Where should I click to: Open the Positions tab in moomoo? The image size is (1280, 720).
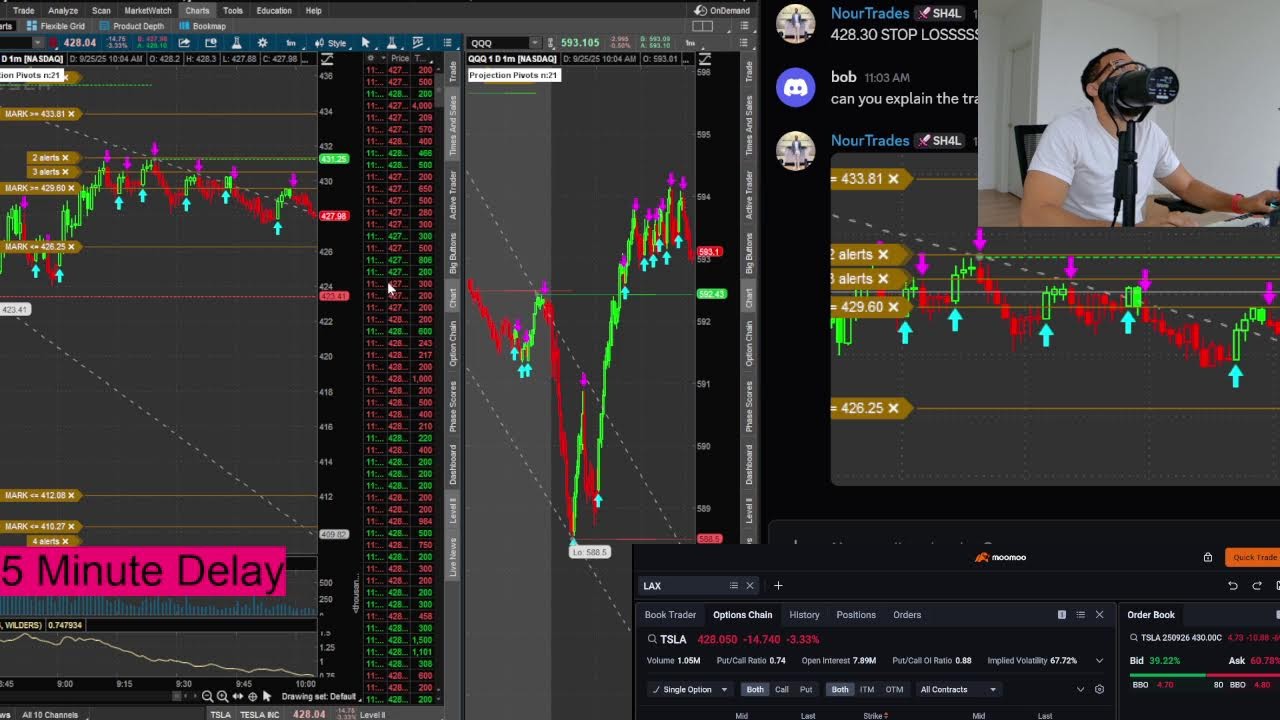[856, 615]
